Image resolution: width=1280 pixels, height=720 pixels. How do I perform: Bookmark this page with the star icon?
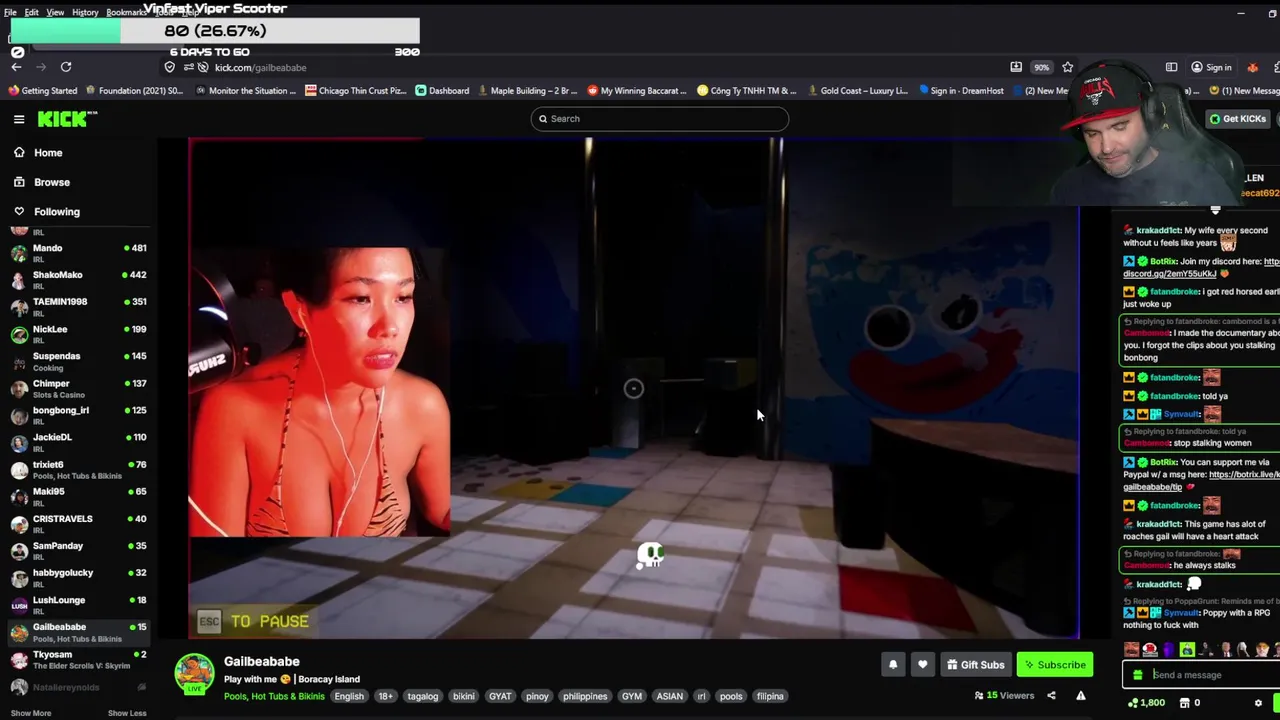click(1067, 67)
